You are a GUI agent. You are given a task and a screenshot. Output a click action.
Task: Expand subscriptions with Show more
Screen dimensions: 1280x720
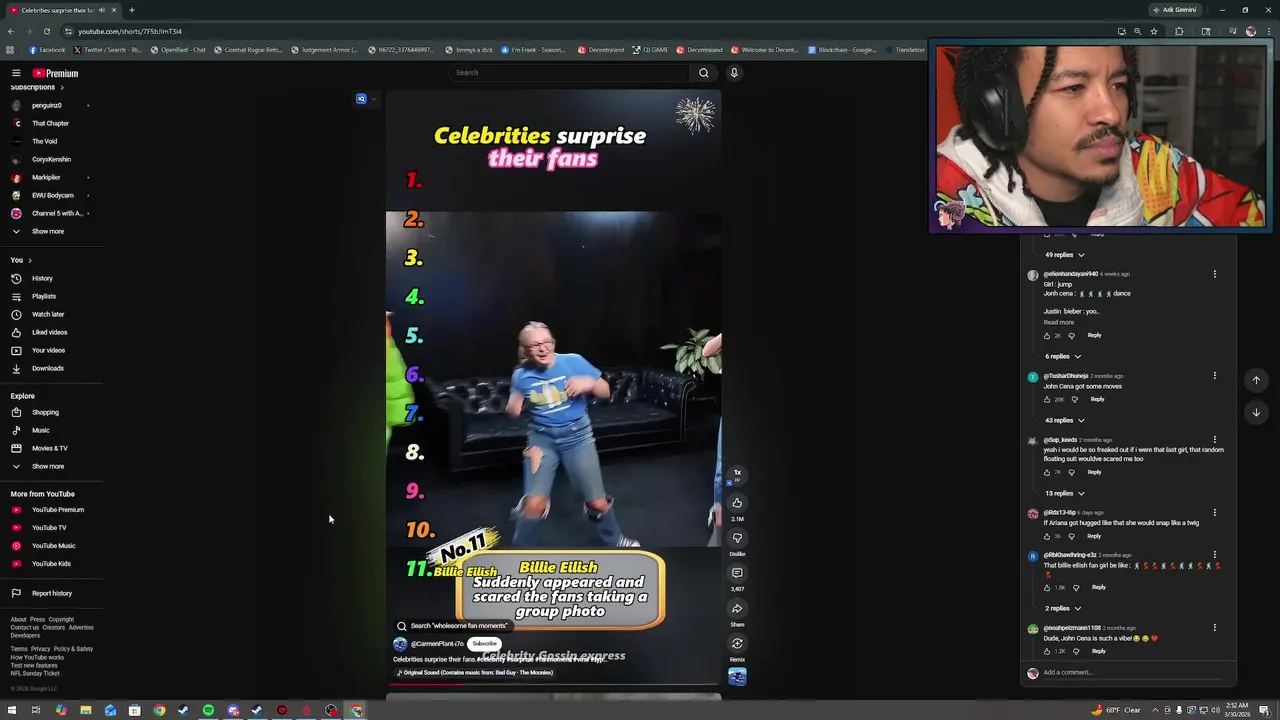point(48,231)
